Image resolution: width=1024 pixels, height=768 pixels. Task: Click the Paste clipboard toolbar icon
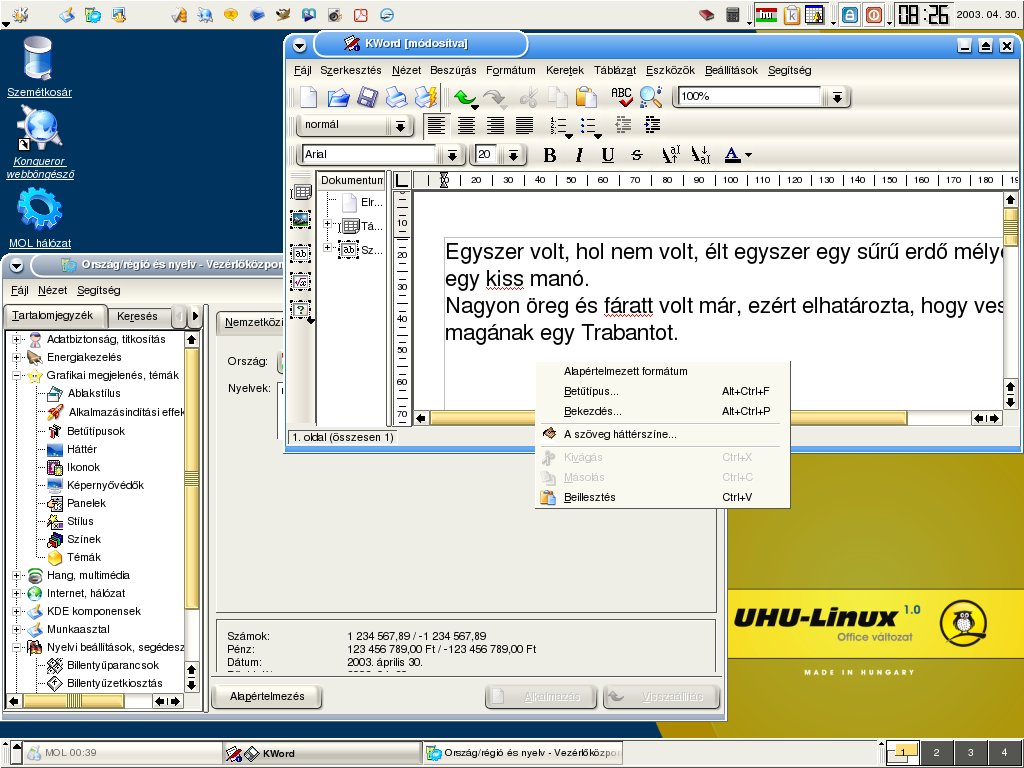pos(586,97)
